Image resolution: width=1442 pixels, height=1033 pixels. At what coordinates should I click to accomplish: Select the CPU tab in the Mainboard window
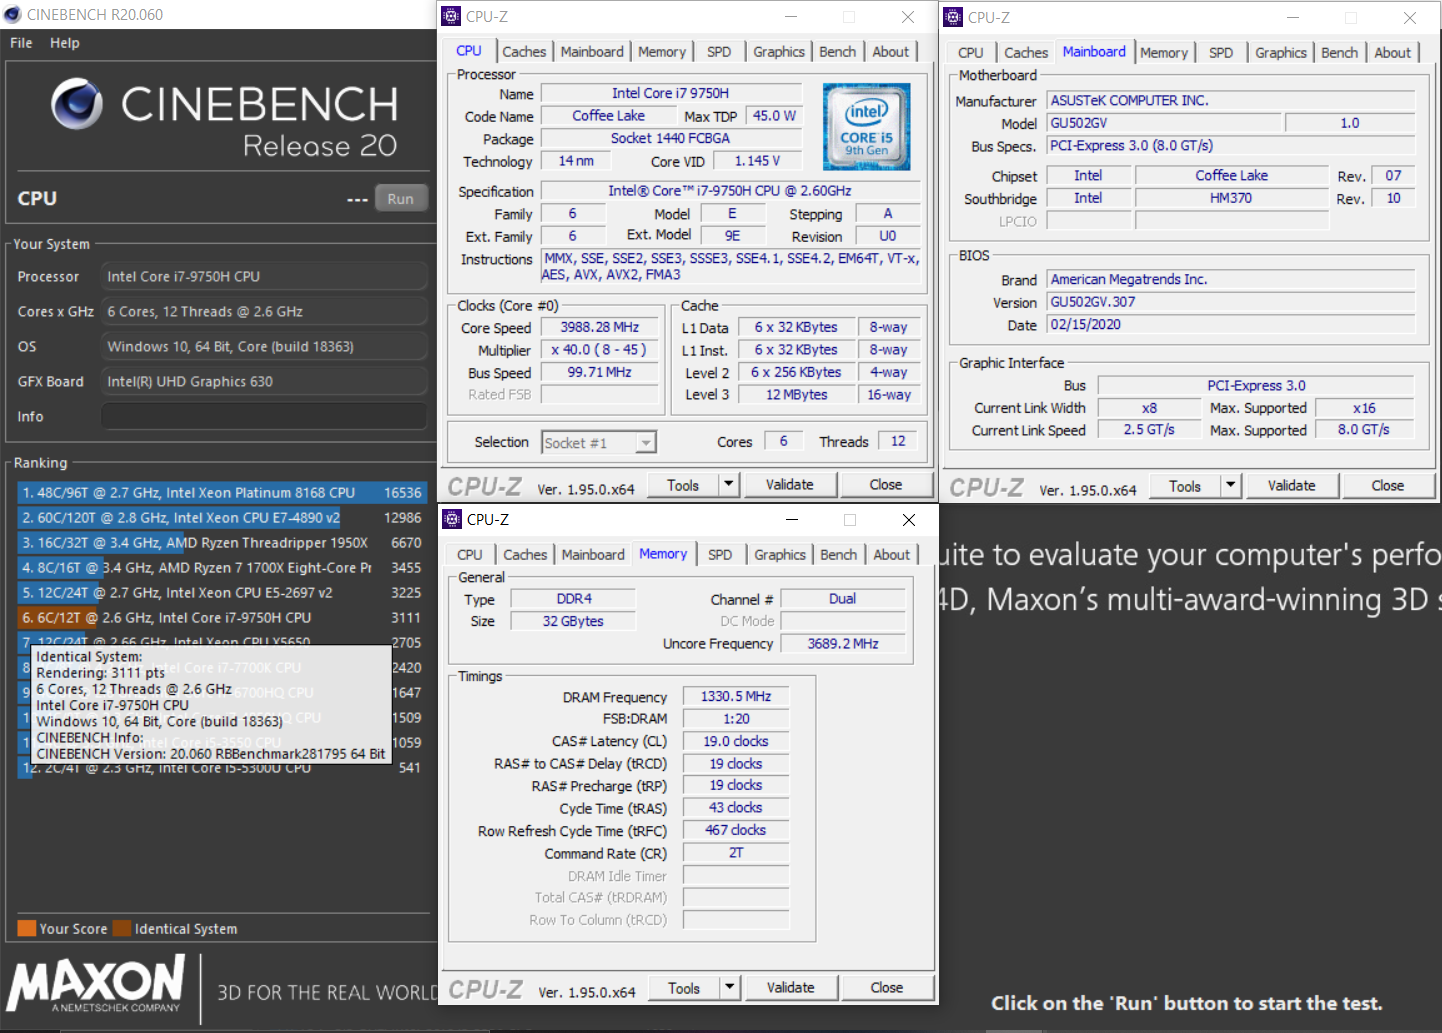970,53
